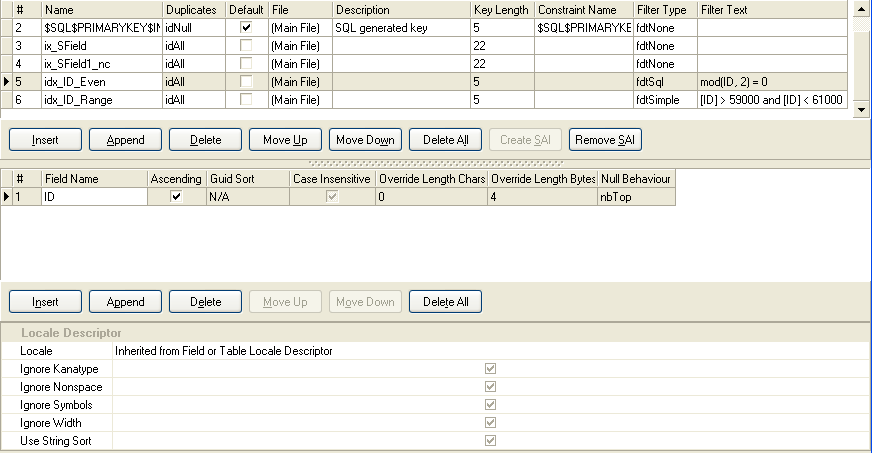872x453 pixels.
Task: Open the Filter Type cell showing fdtSql
Action: [x=663, y=82]
